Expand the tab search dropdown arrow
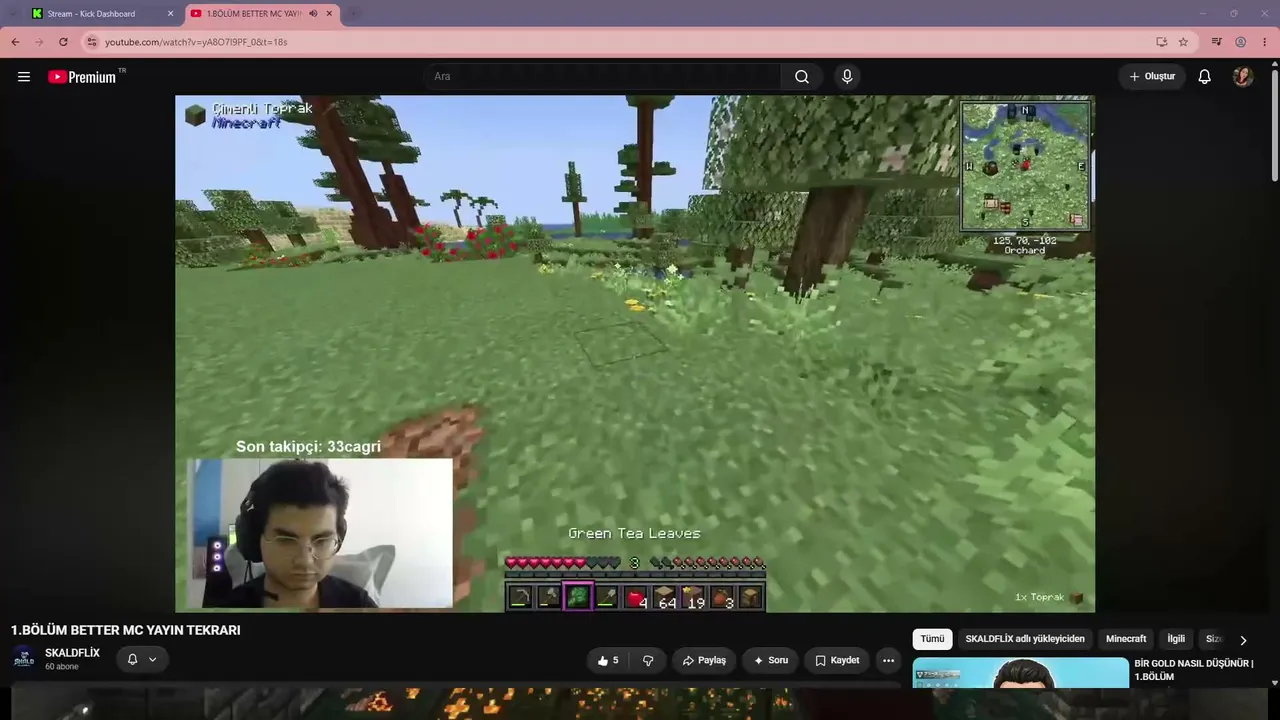This screenshot has height=720, width=1280. pos(12,14)
